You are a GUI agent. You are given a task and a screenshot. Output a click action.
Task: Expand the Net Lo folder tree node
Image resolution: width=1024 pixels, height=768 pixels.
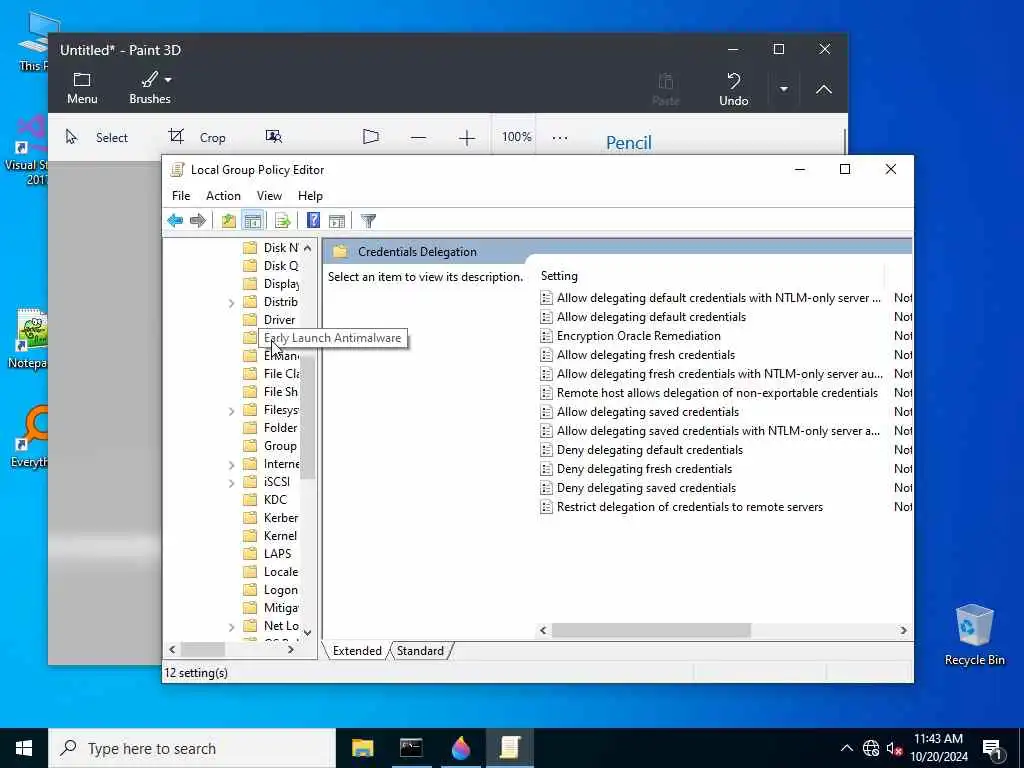tap(231, 627)
